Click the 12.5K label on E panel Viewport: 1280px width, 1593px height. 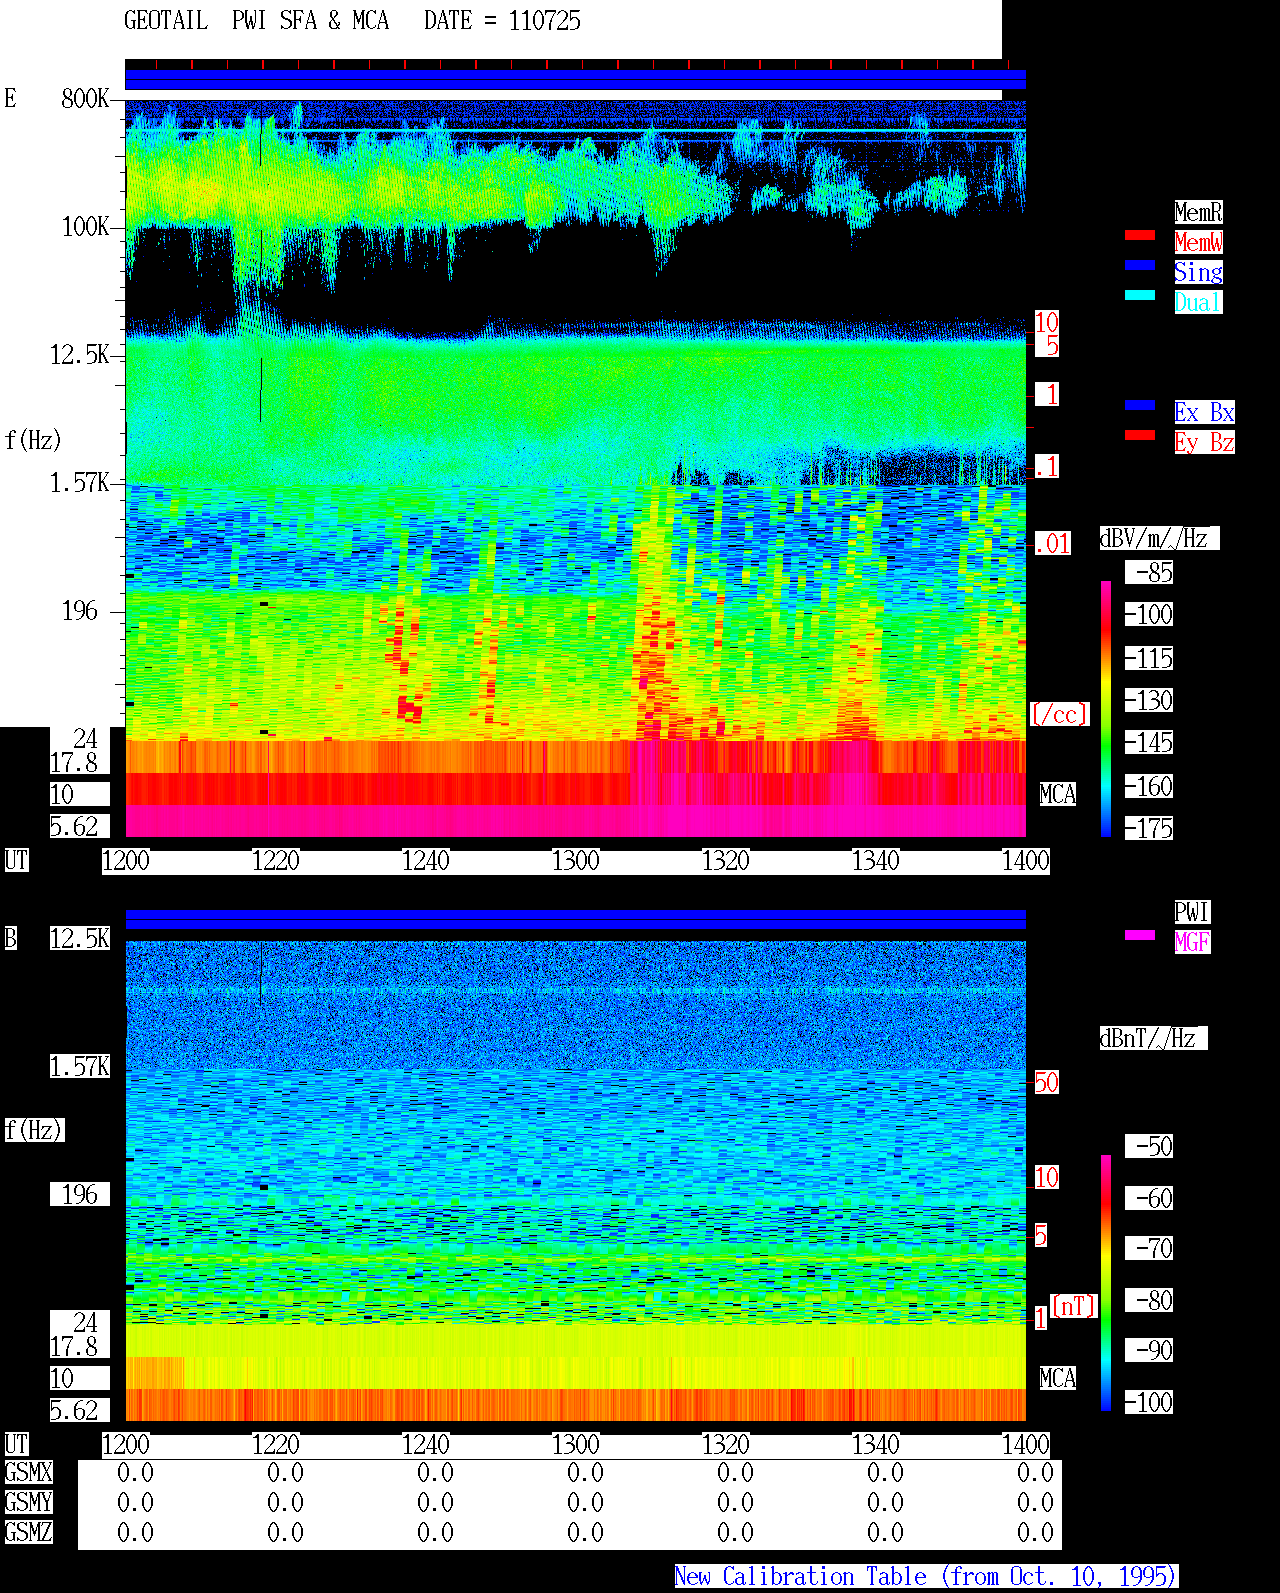point(80,354)
